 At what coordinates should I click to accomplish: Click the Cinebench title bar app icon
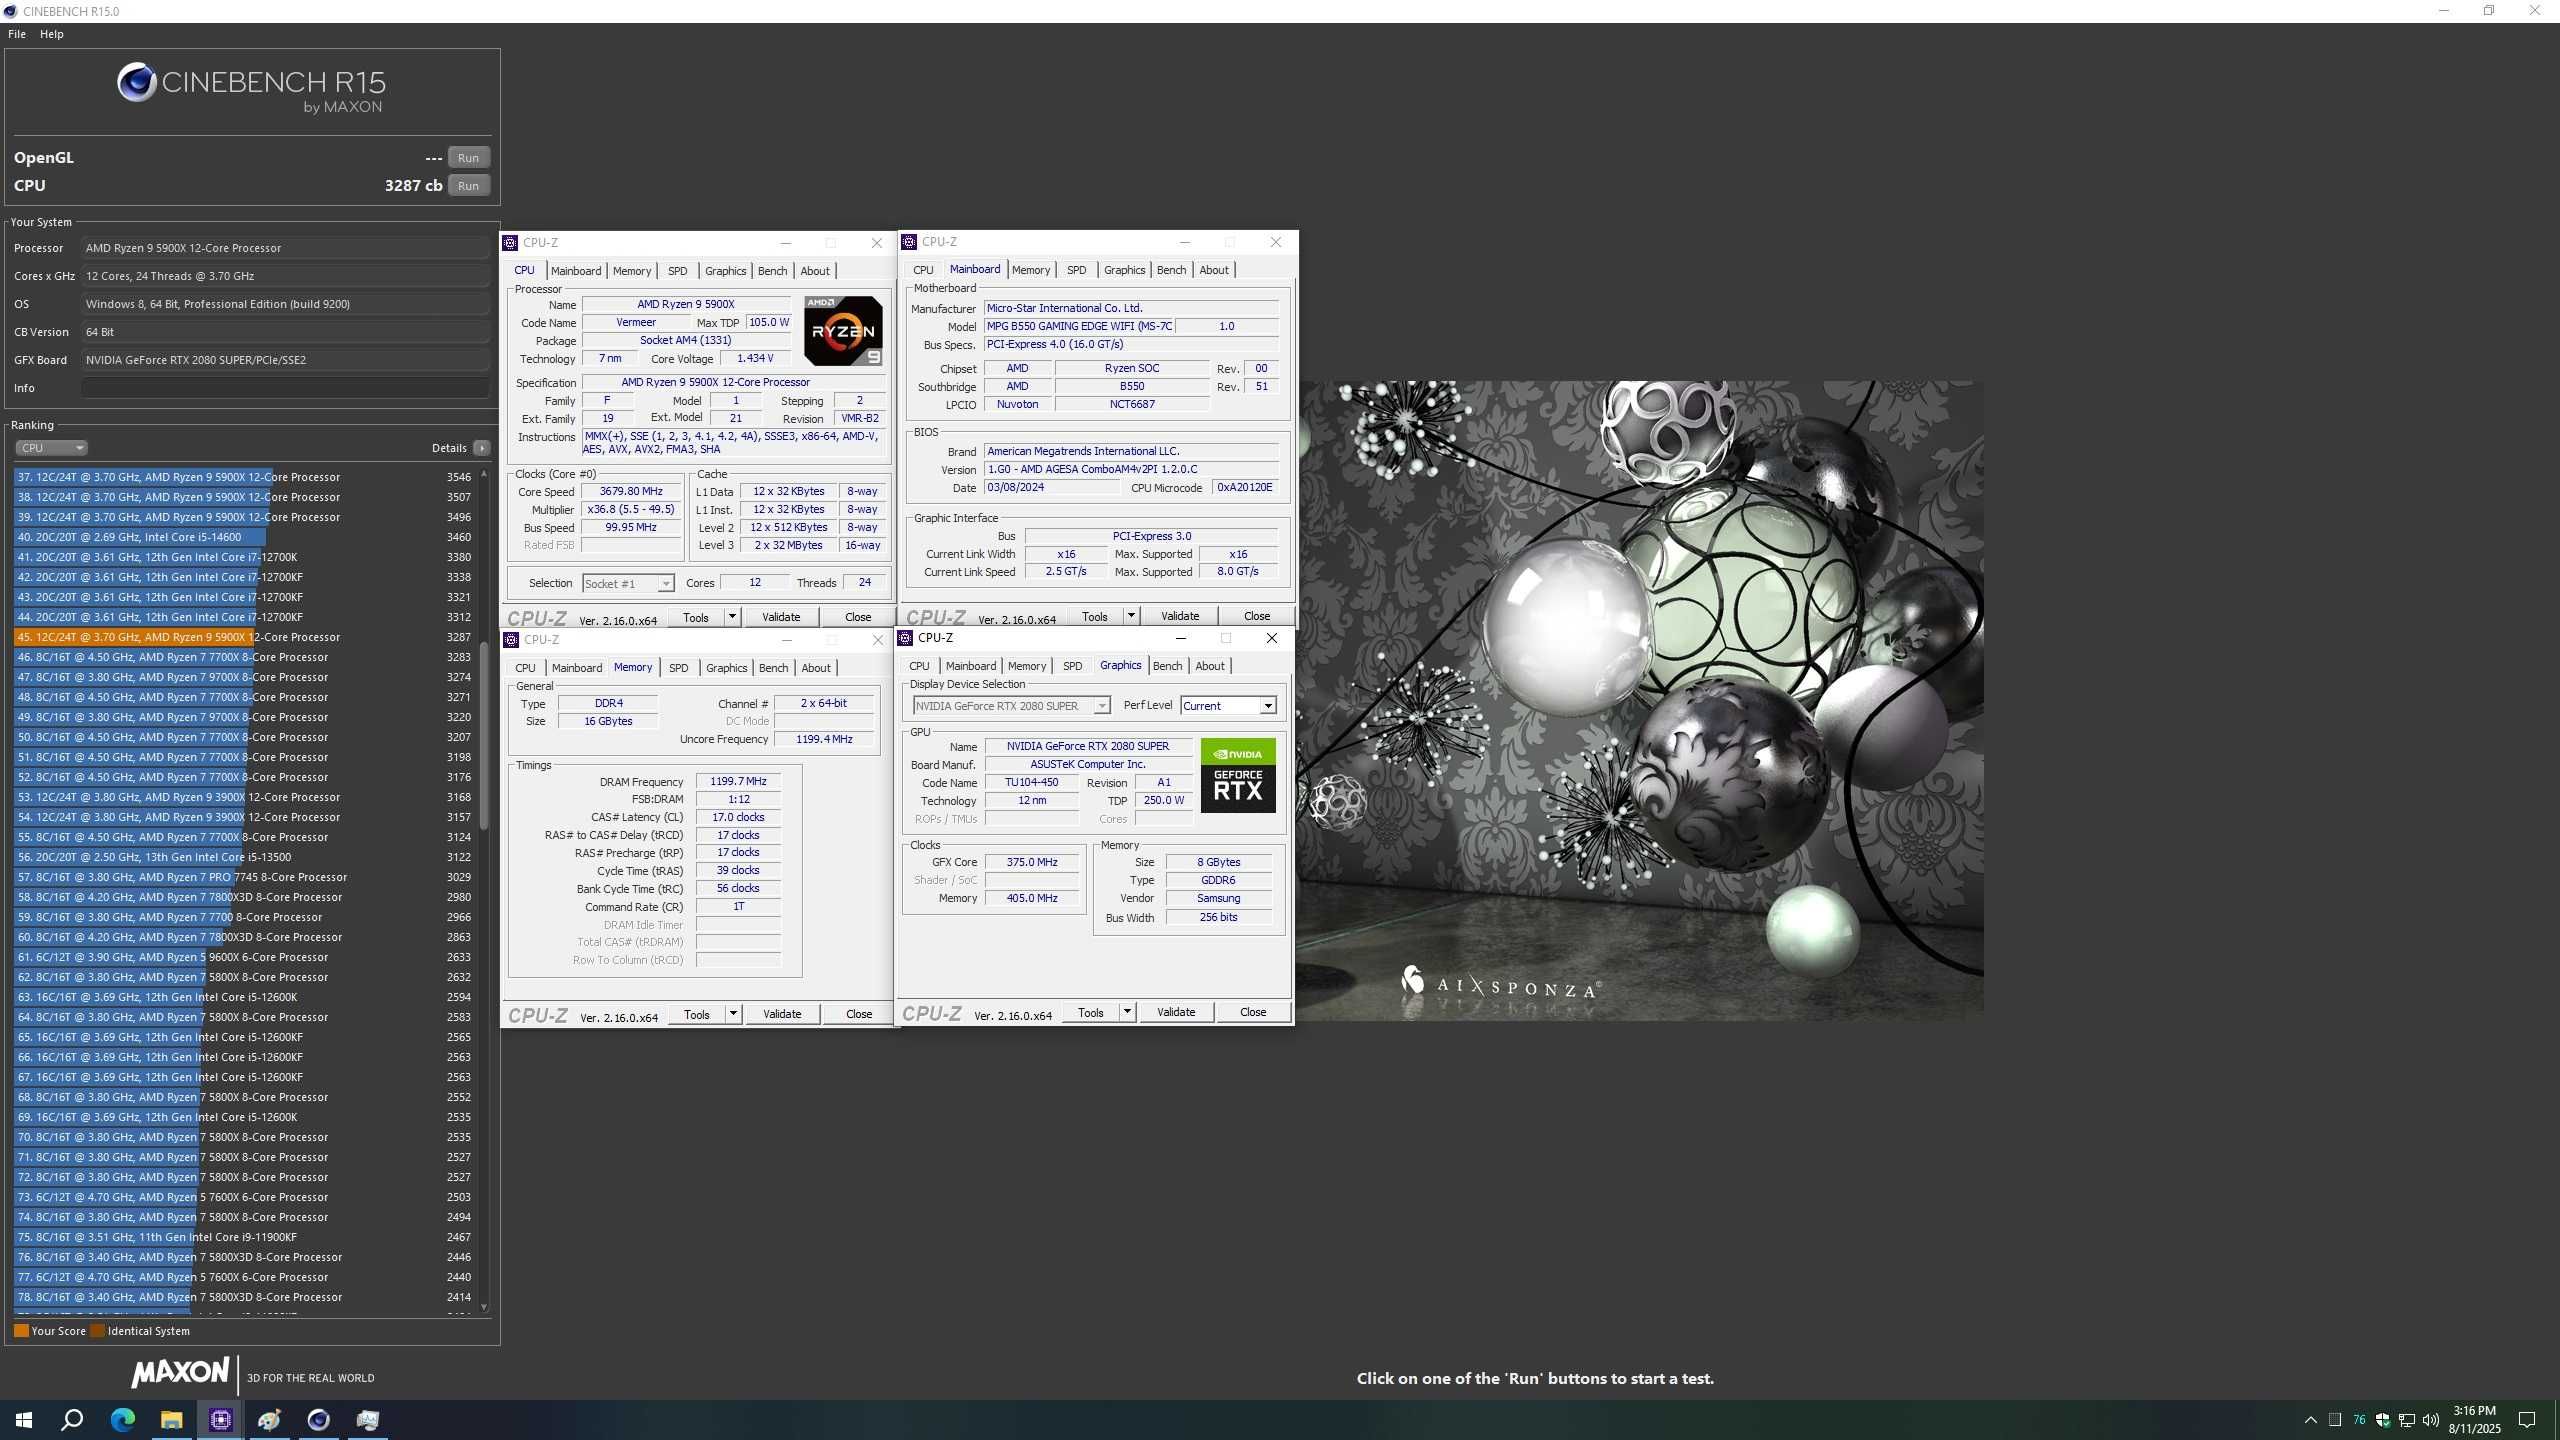click(10, 11)
